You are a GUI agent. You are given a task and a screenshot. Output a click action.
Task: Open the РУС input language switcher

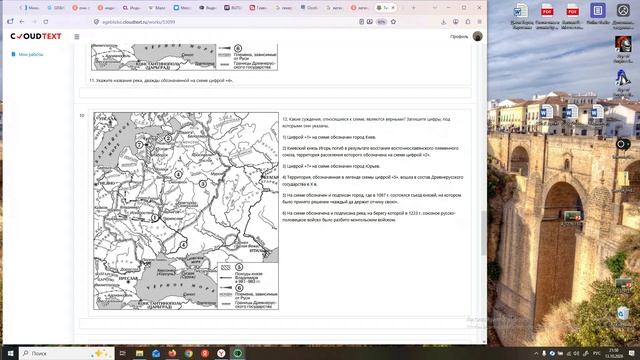click(597, 353)
